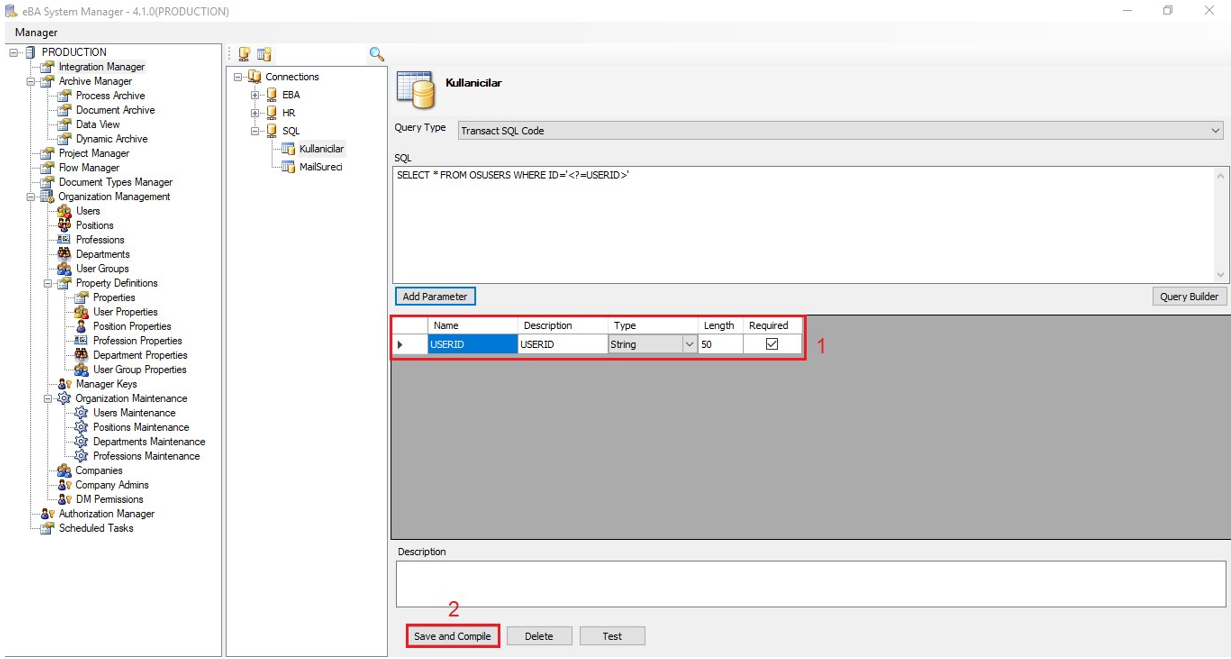Collapse the Archive Manager tree node
The image size is (1231, 659).
[x=31, y=82]
